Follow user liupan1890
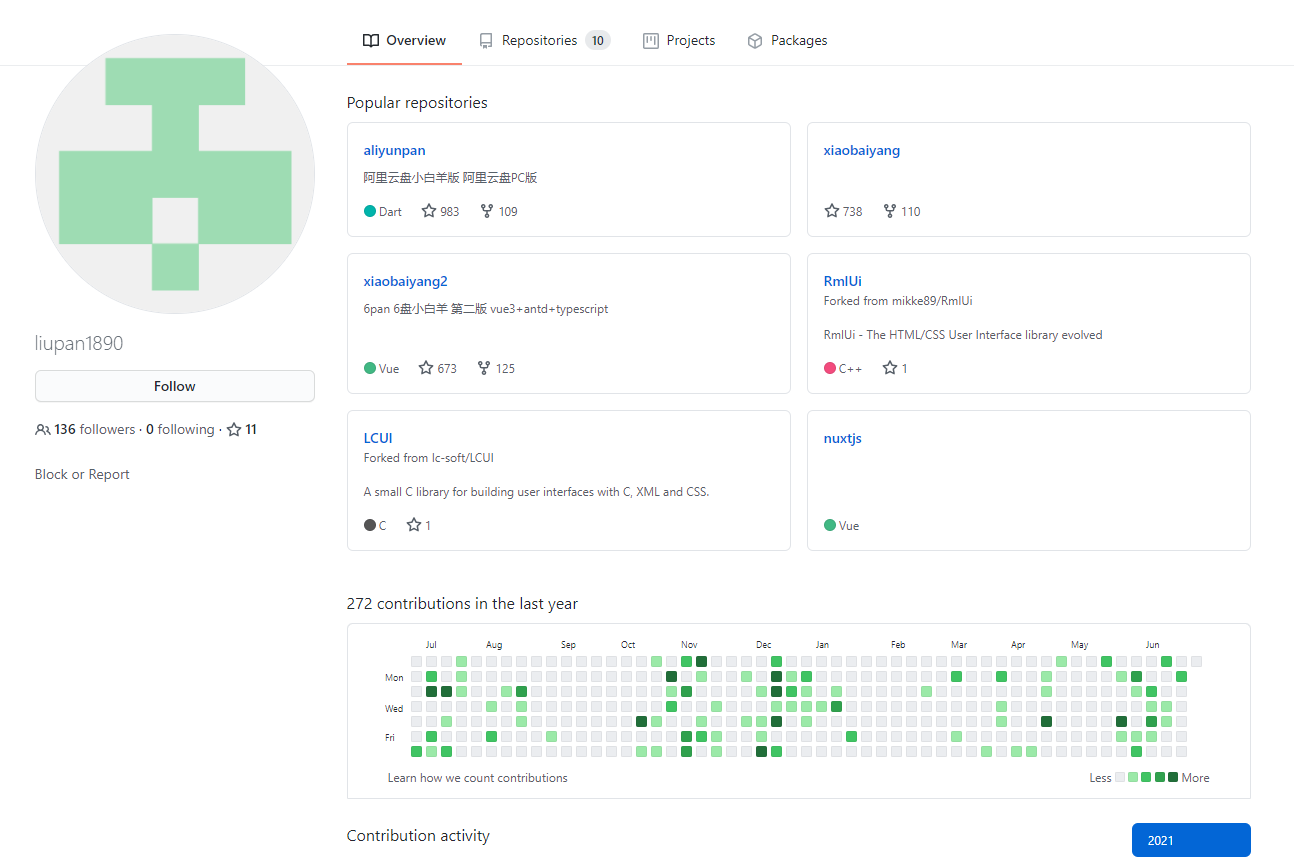Viewport: 1294px width, 864px height. coord(175,386)
